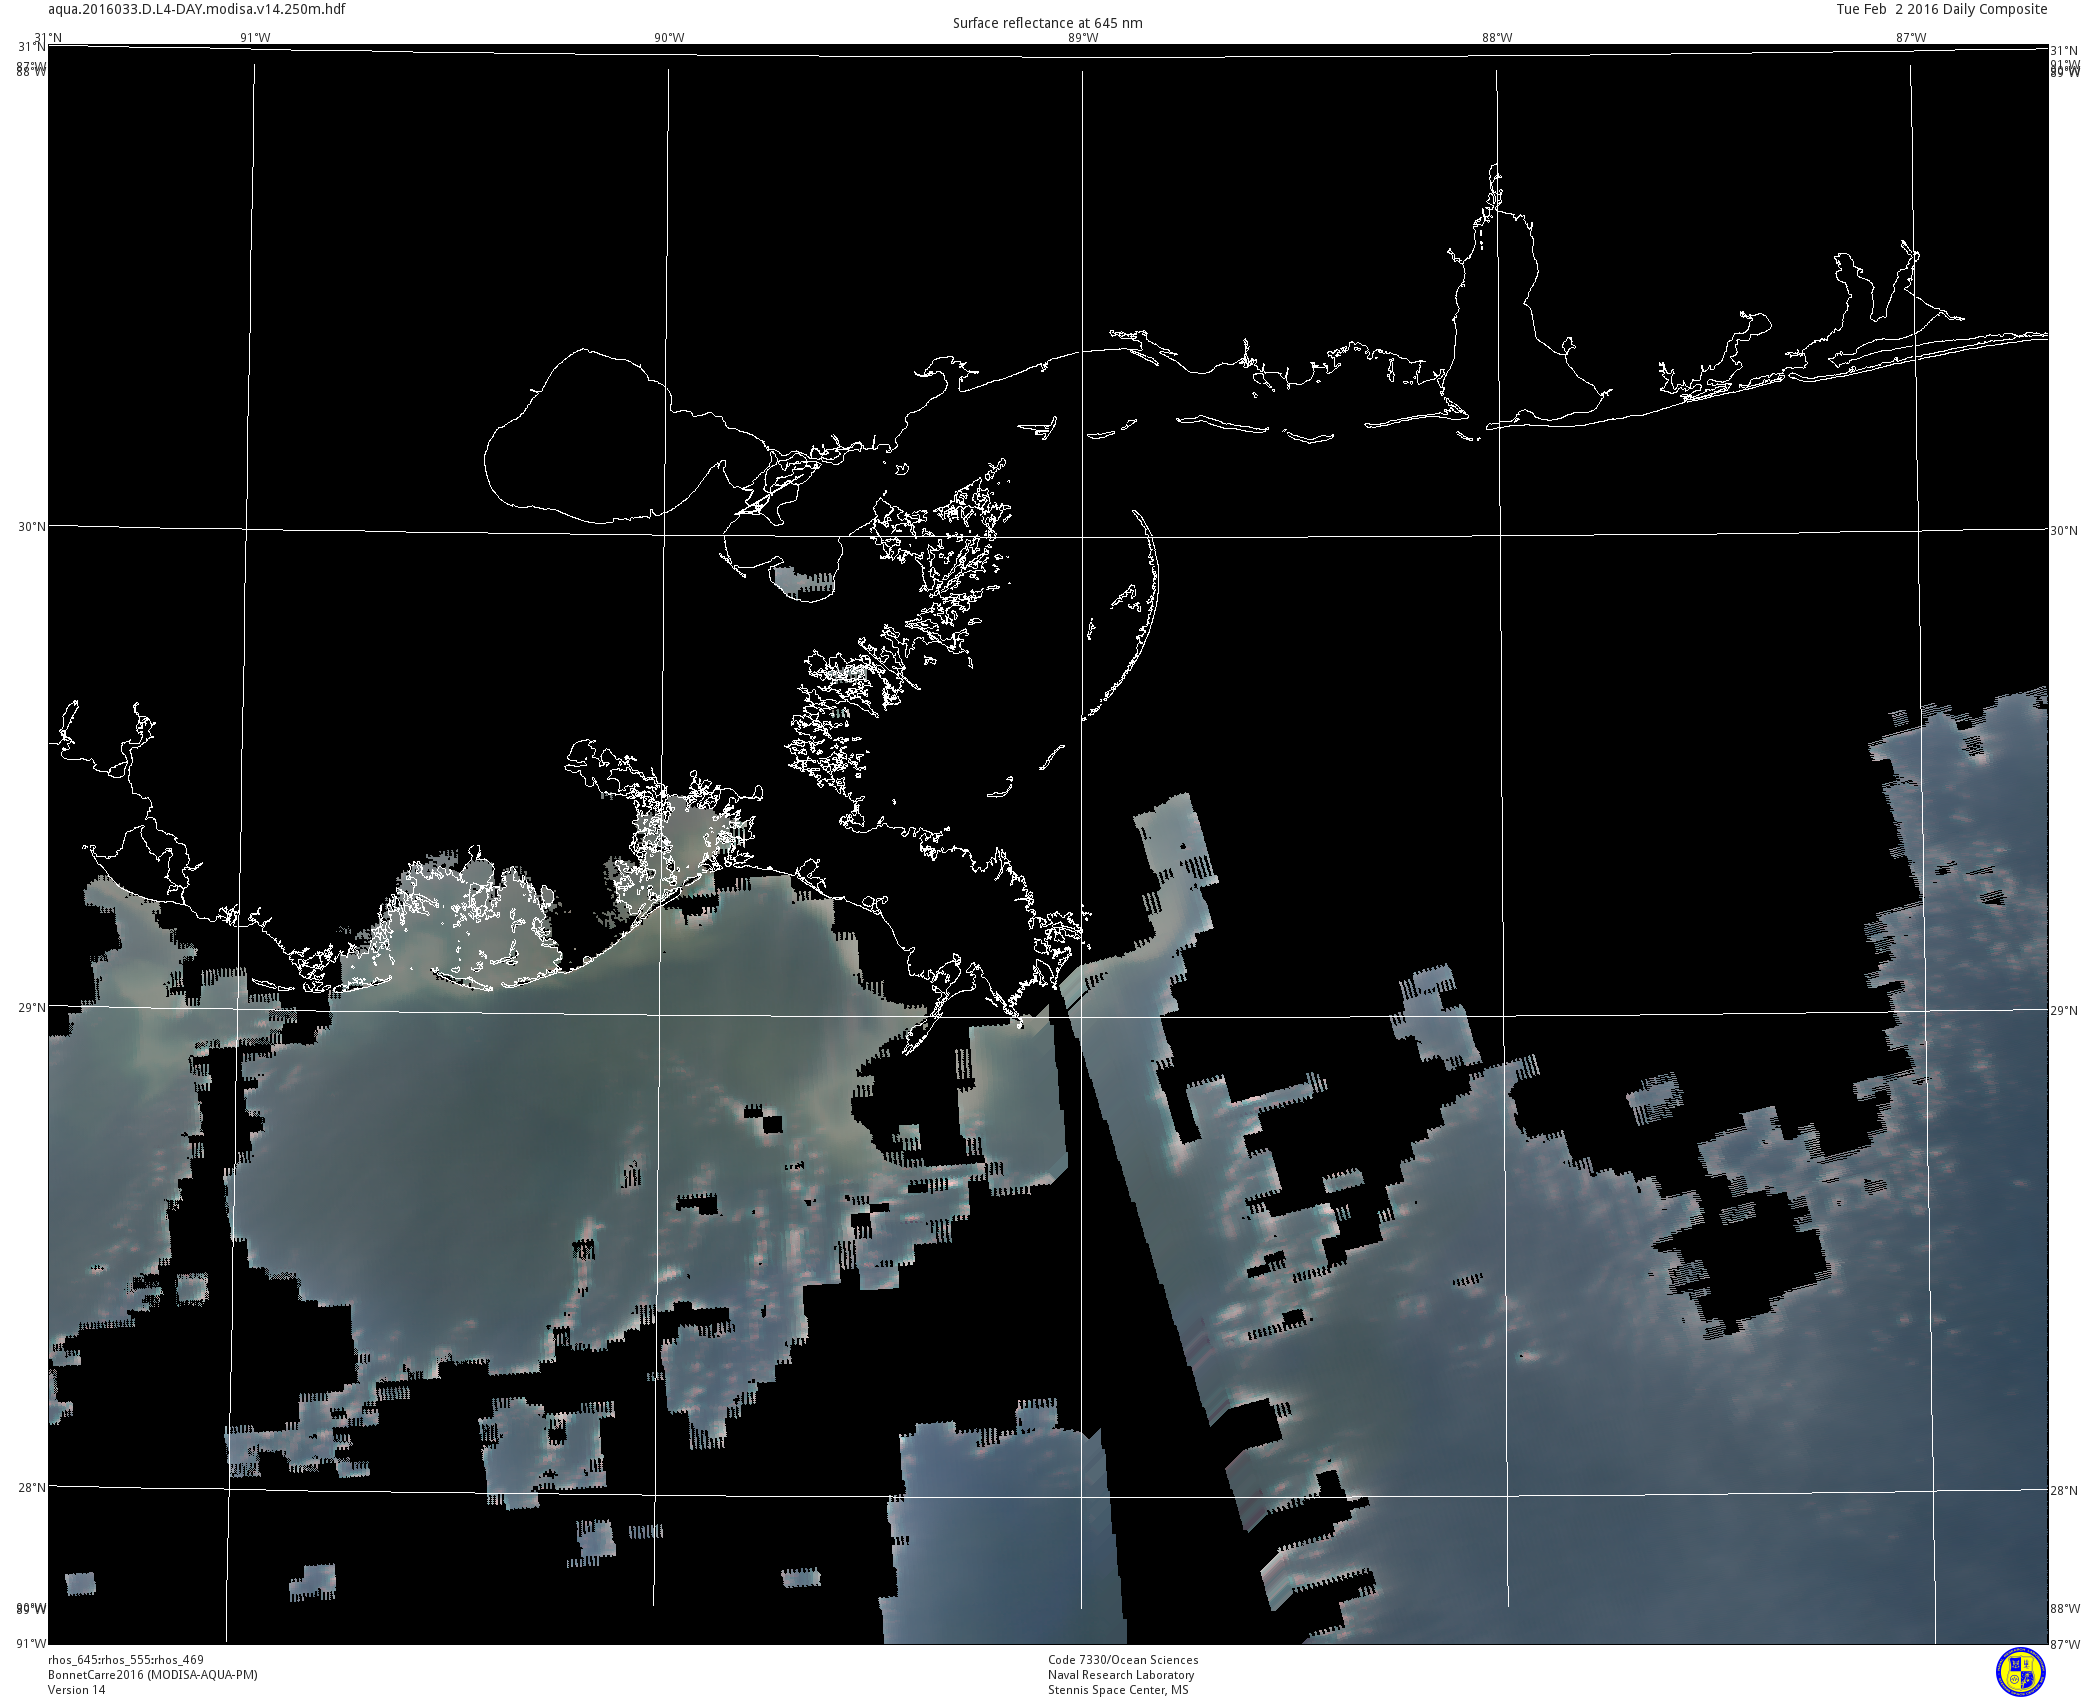Viewport: 2096px width, 1699px height.
Task: Click the BonnetCarre2016 (MODISA-AQUA-PM) text
Action: tap(153, 1675)
